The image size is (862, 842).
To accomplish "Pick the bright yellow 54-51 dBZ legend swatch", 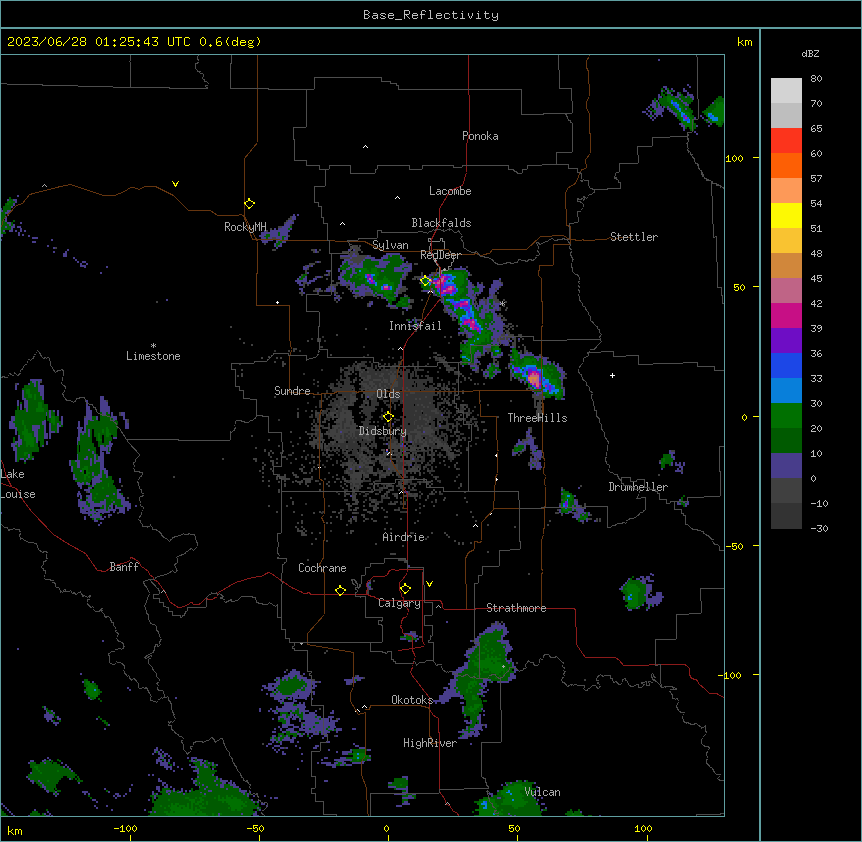I will (x=786, y=216).
